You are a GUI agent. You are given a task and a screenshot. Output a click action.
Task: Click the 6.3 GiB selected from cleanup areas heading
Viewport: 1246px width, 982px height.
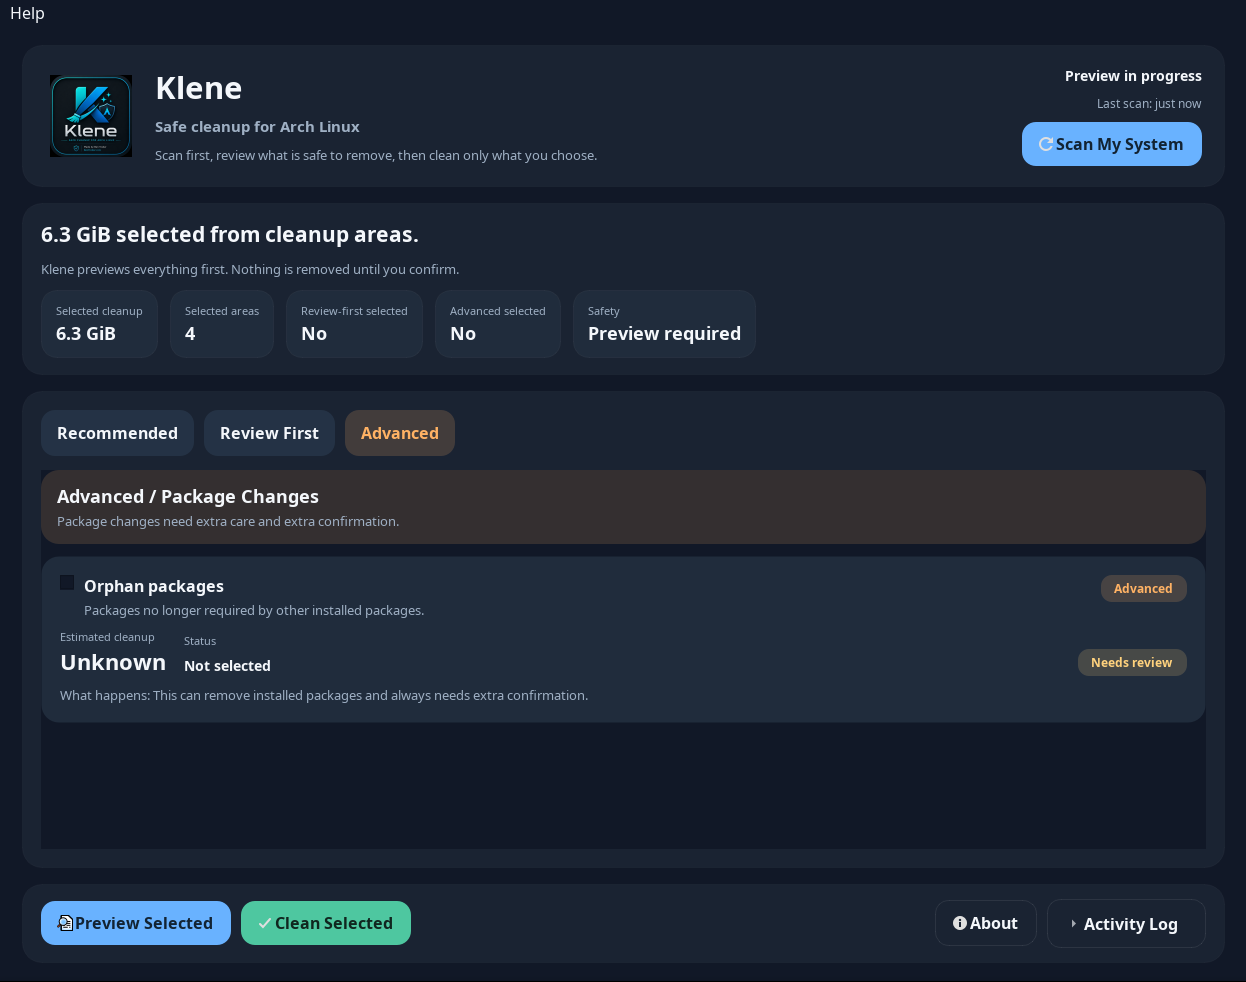tap(230, 235)
